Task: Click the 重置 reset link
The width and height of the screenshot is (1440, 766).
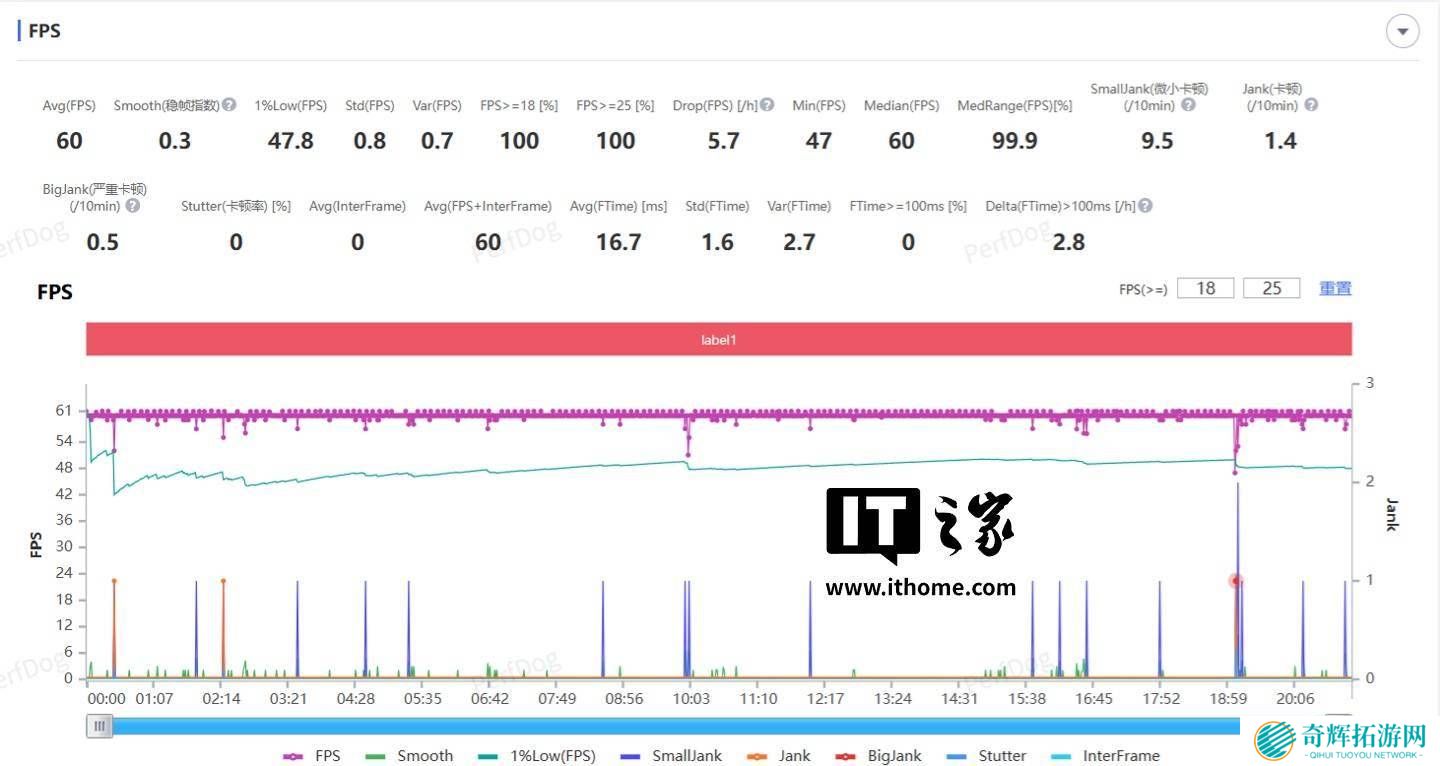Action: 1335,288
